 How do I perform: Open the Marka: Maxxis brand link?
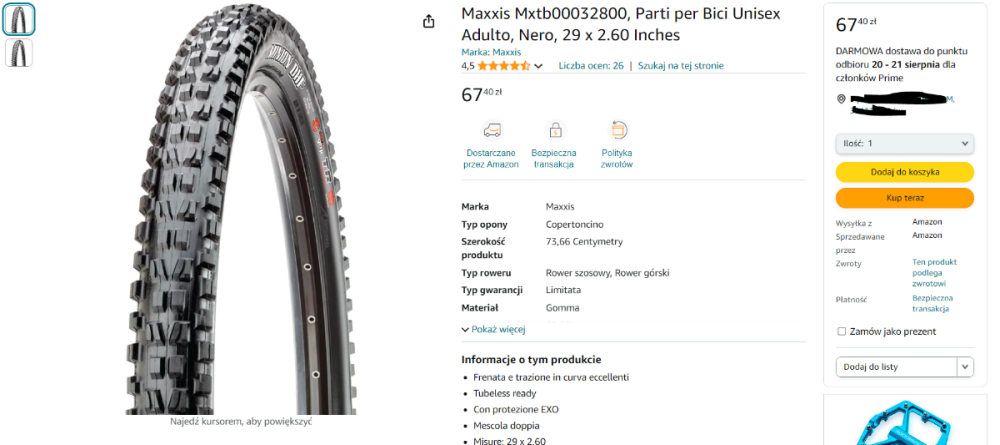(x=491, y=52)
